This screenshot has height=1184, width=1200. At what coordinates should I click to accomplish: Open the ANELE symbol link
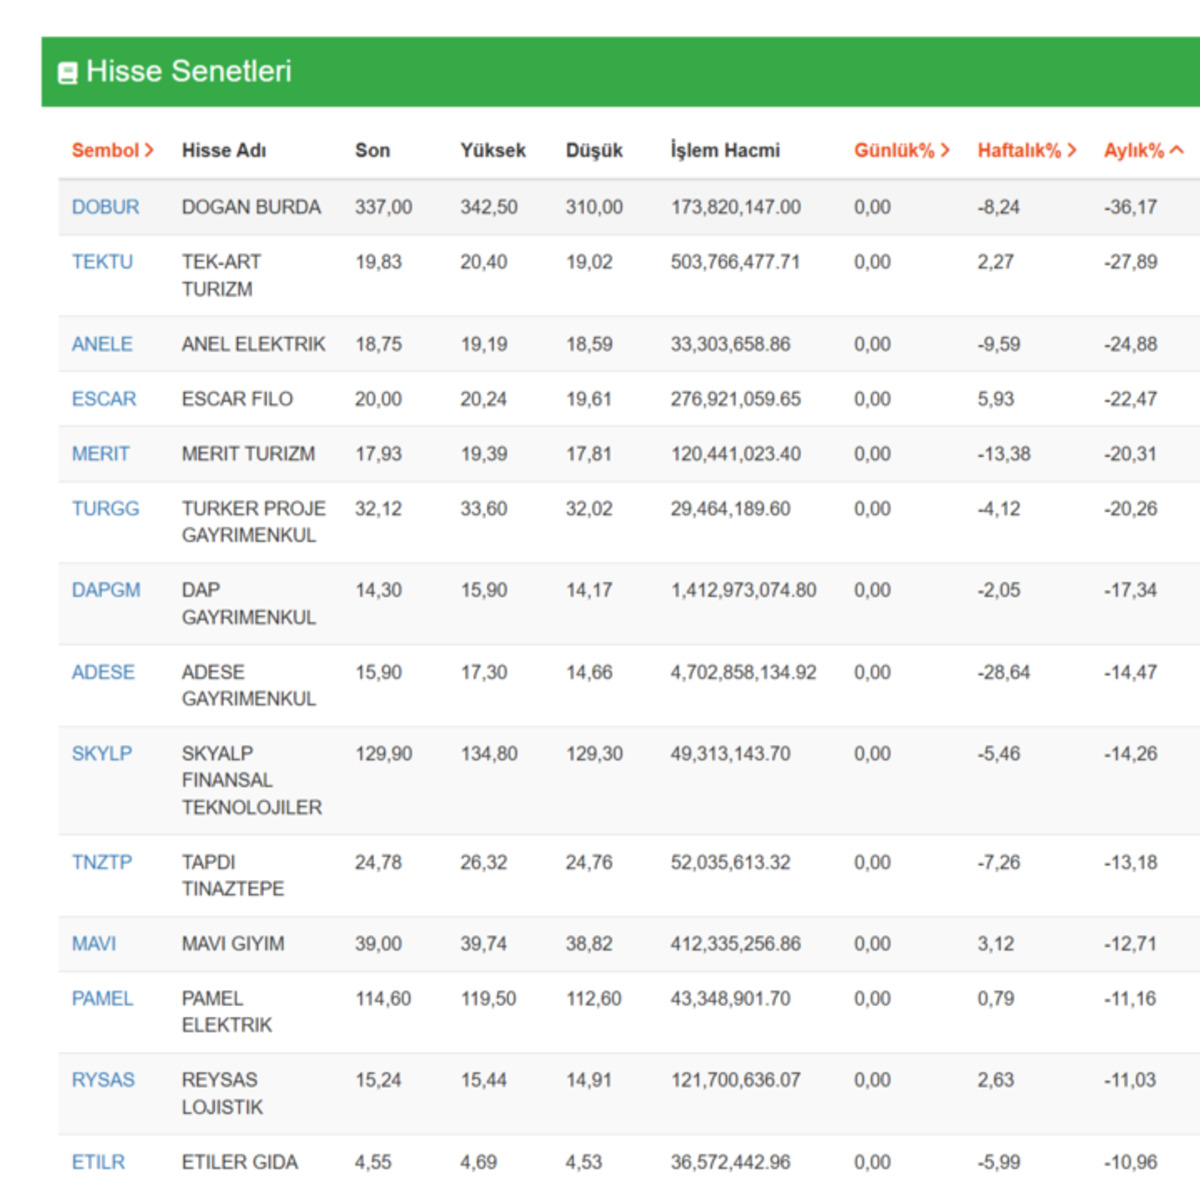coord(102,344)
